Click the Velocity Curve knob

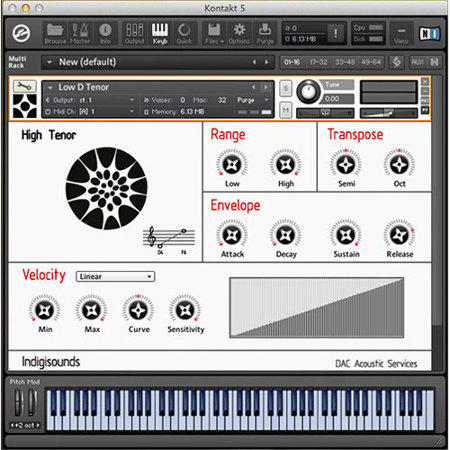[138, 310]
